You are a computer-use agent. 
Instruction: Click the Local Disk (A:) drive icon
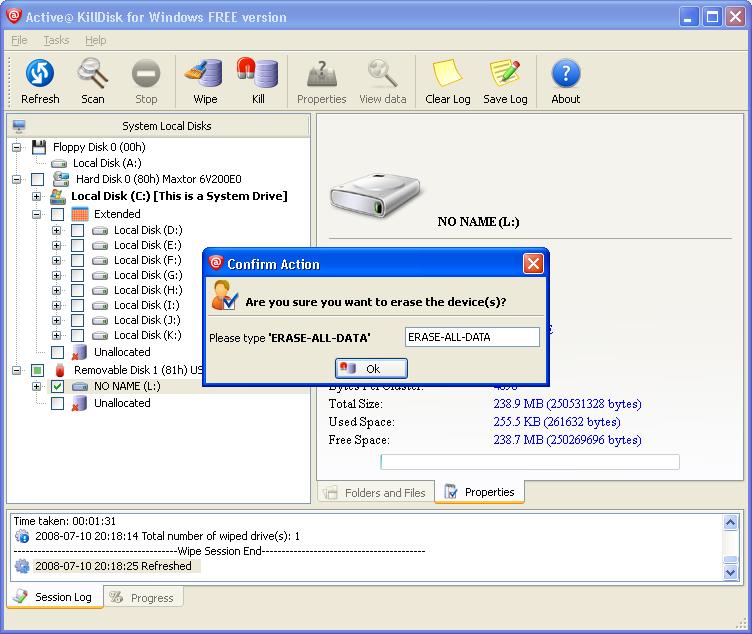pyautogui.click(x=59, y=164)
